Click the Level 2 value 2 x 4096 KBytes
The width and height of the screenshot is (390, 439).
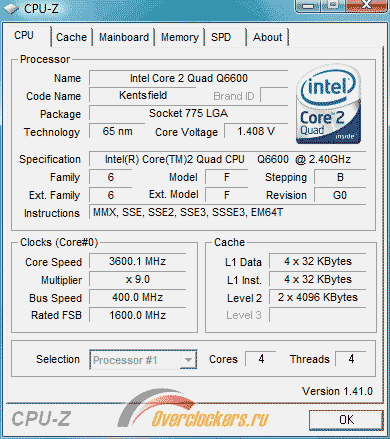tap(318, 298)
